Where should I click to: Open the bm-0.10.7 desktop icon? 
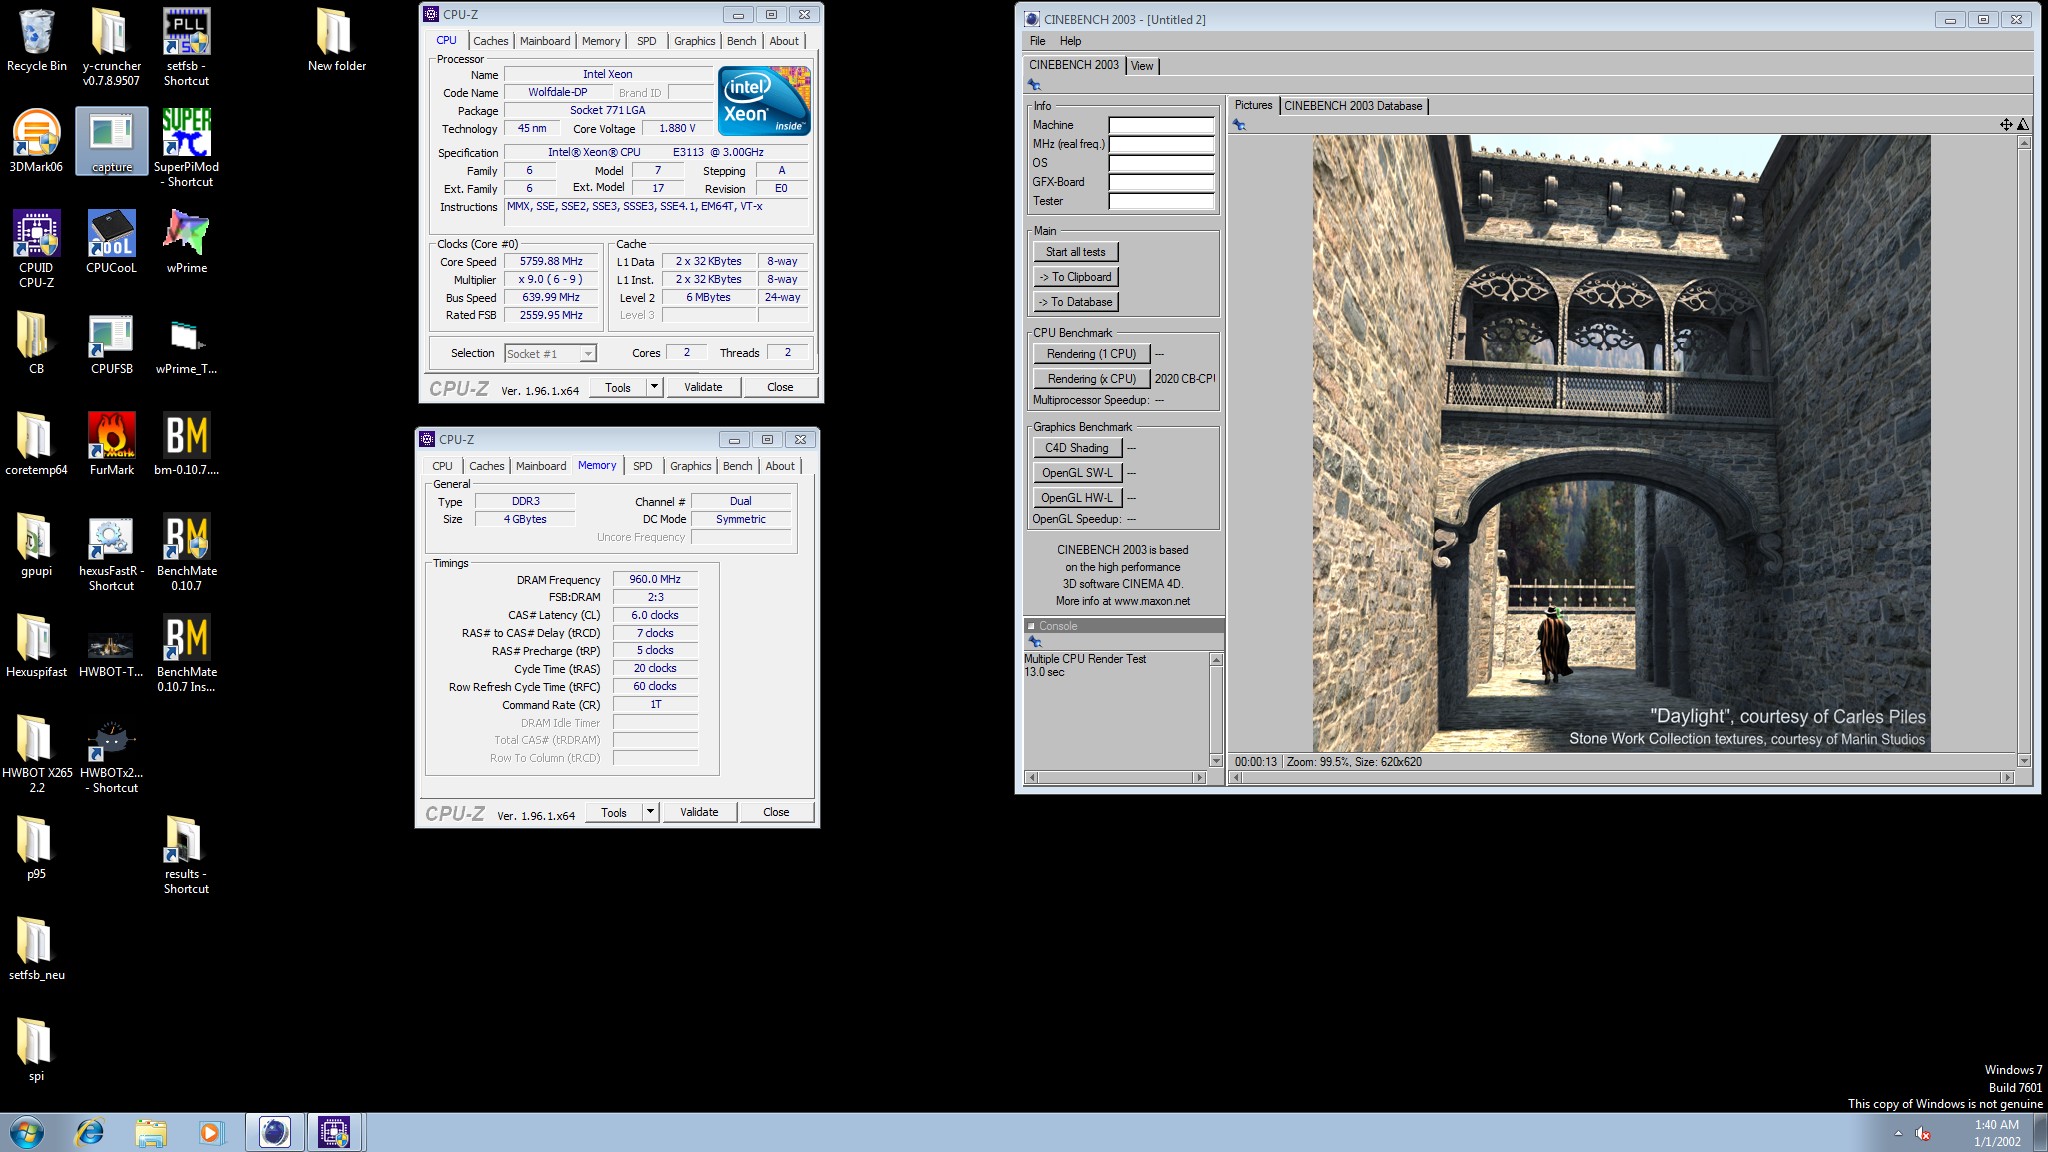point(186,442)
